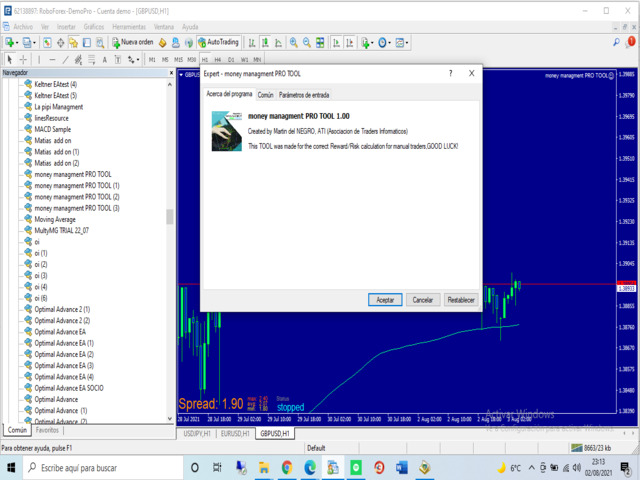The image size is (640, 480).
Task: Open the Herramientas menu
Action: pos(129,27)
